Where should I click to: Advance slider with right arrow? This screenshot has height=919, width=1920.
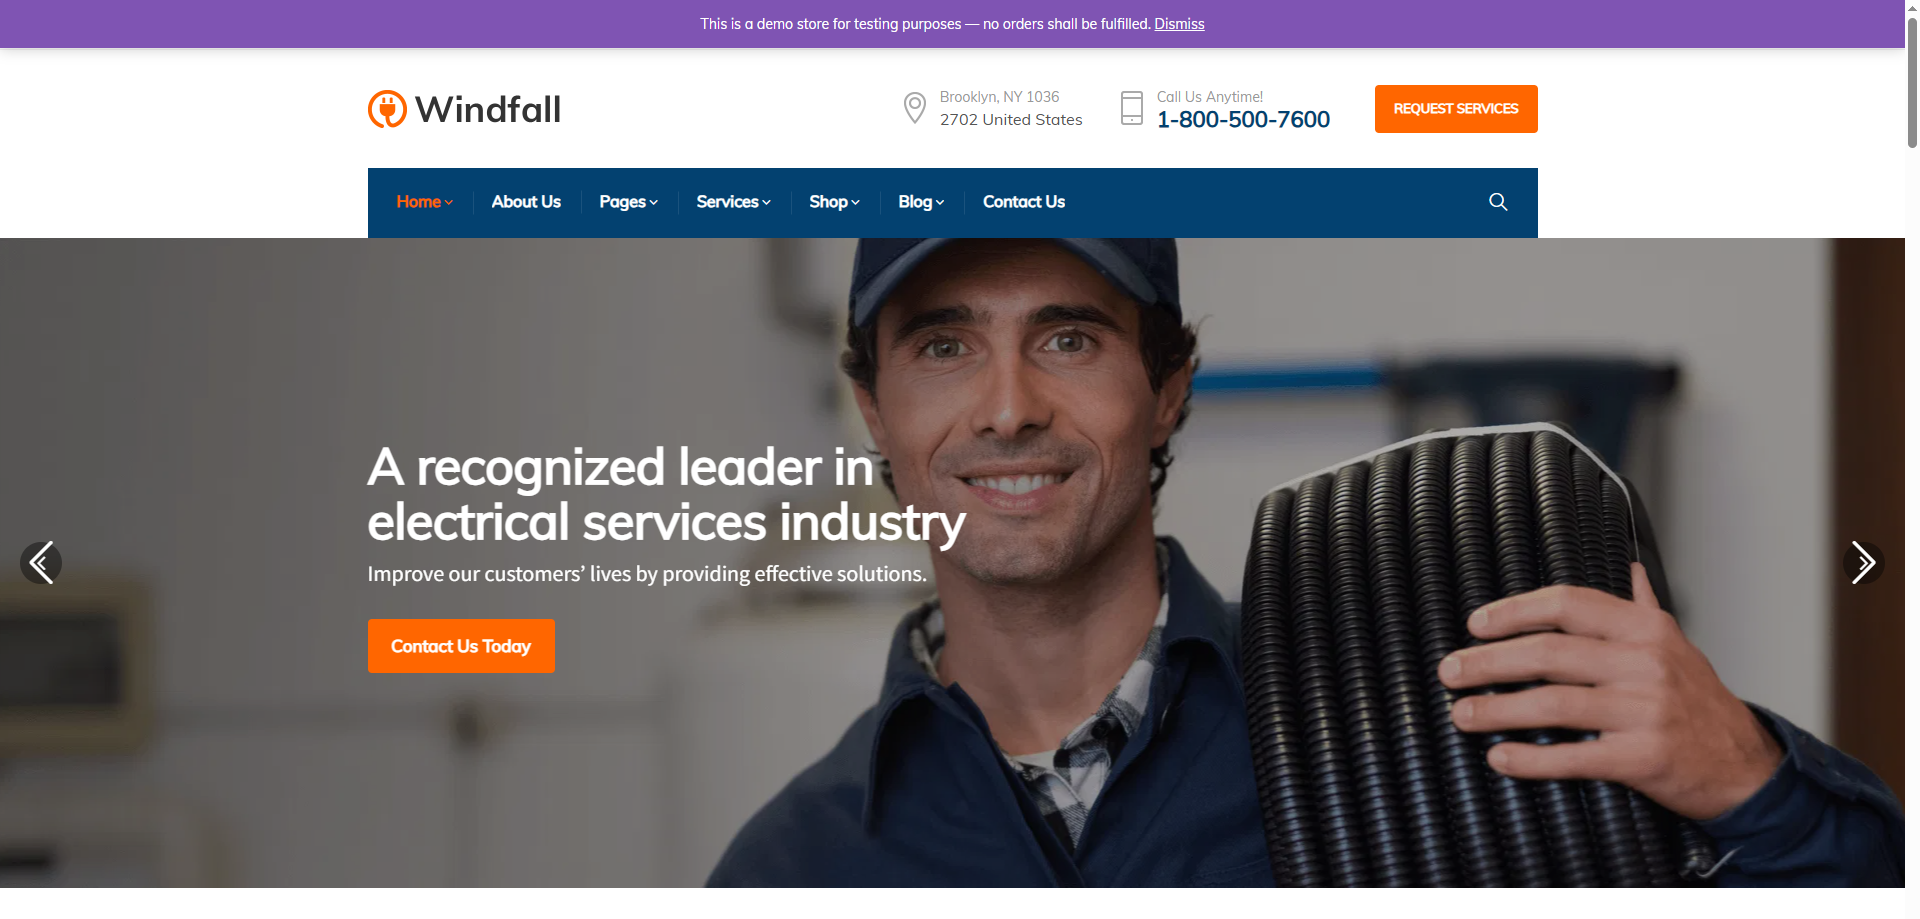coord(1863,563)
